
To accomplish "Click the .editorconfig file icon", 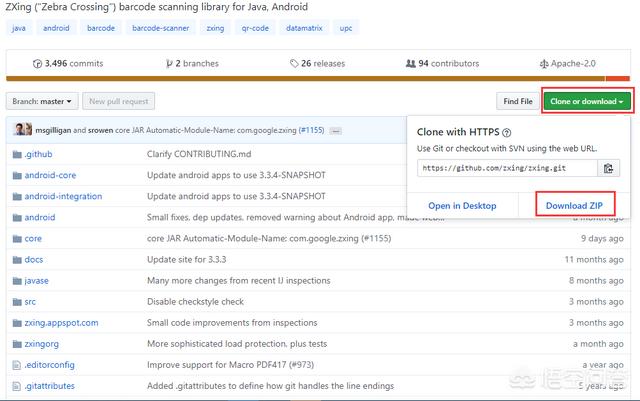I will 16,365.
